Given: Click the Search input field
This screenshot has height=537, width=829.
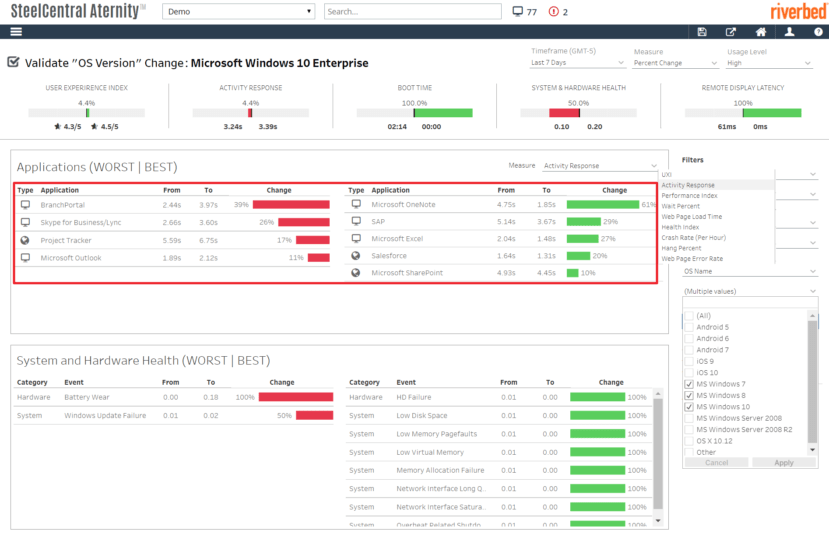Looking at the screenshot, I should [x=412, y=11].
